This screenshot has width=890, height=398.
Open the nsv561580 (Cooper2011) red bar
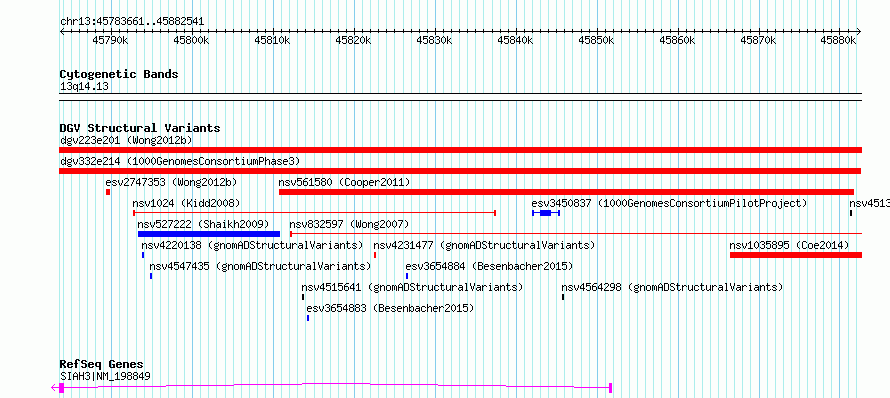(566, 192)
